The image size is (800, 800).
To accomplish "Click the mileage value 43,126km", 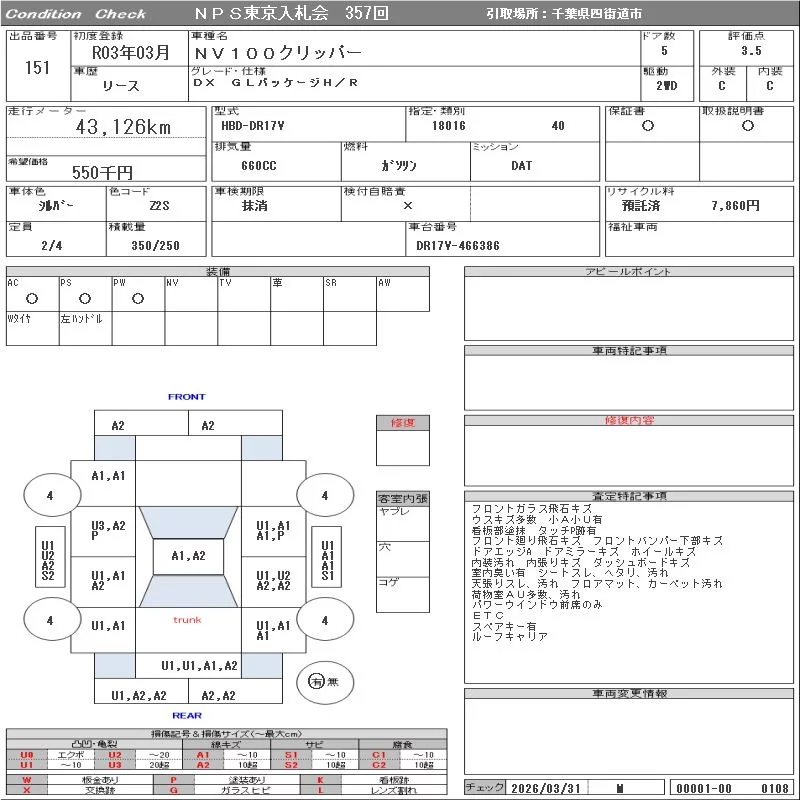I will point(123,127).
